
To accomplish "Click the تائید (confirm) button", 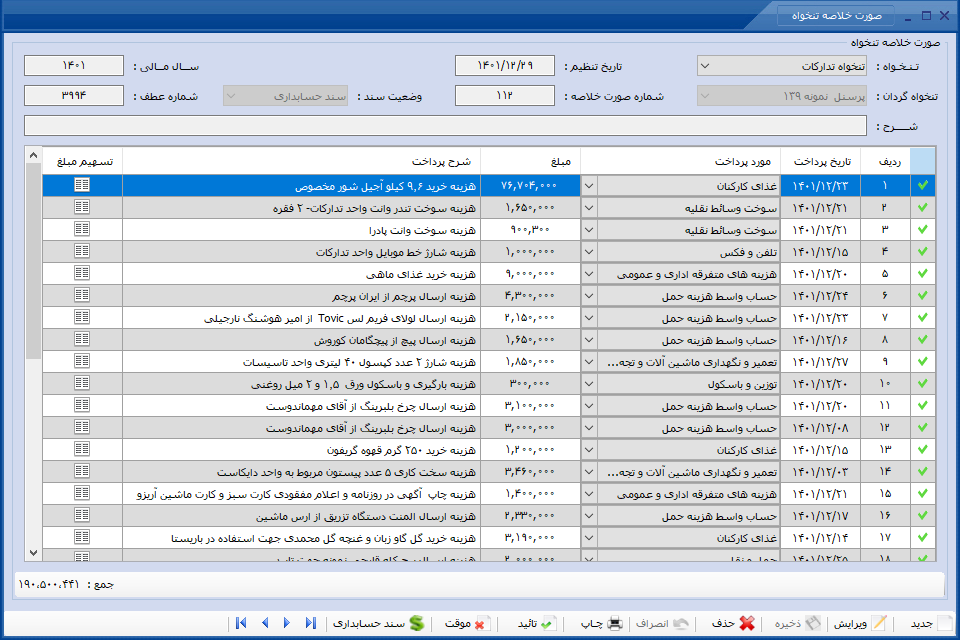I will 535,623.
